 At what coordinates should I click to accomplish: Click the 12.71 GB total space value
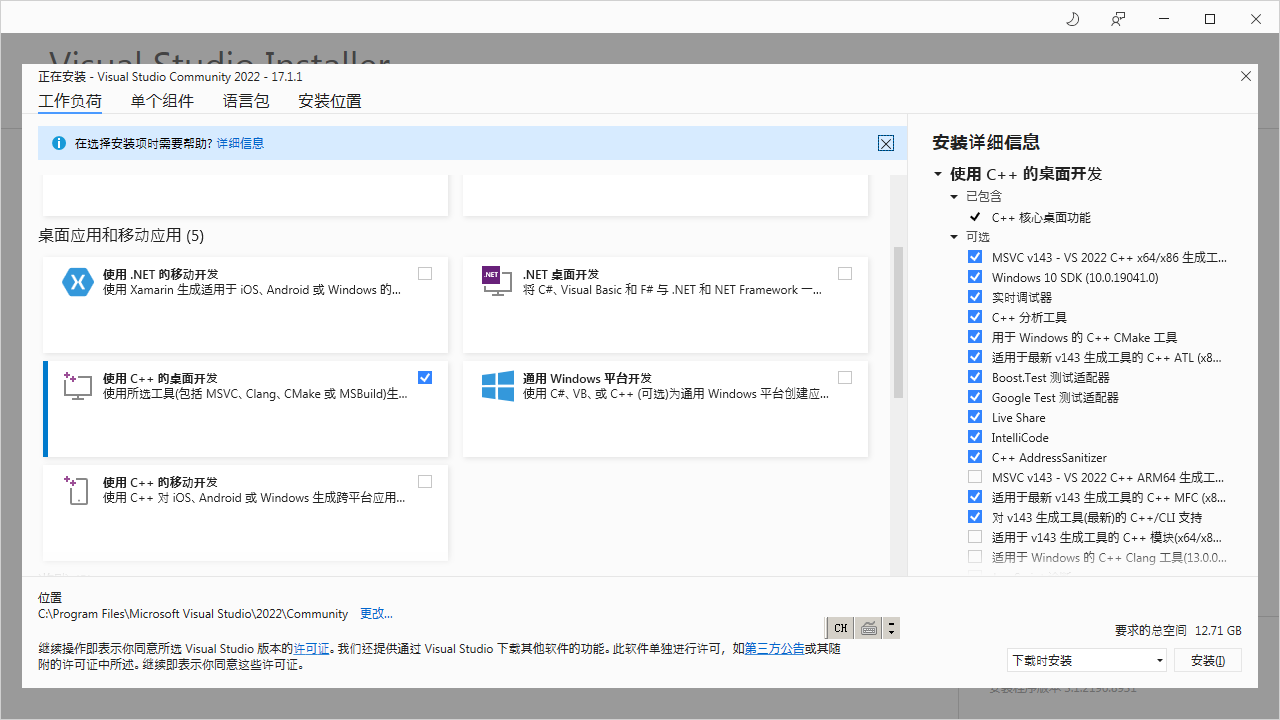click(x=1218, y=631)
